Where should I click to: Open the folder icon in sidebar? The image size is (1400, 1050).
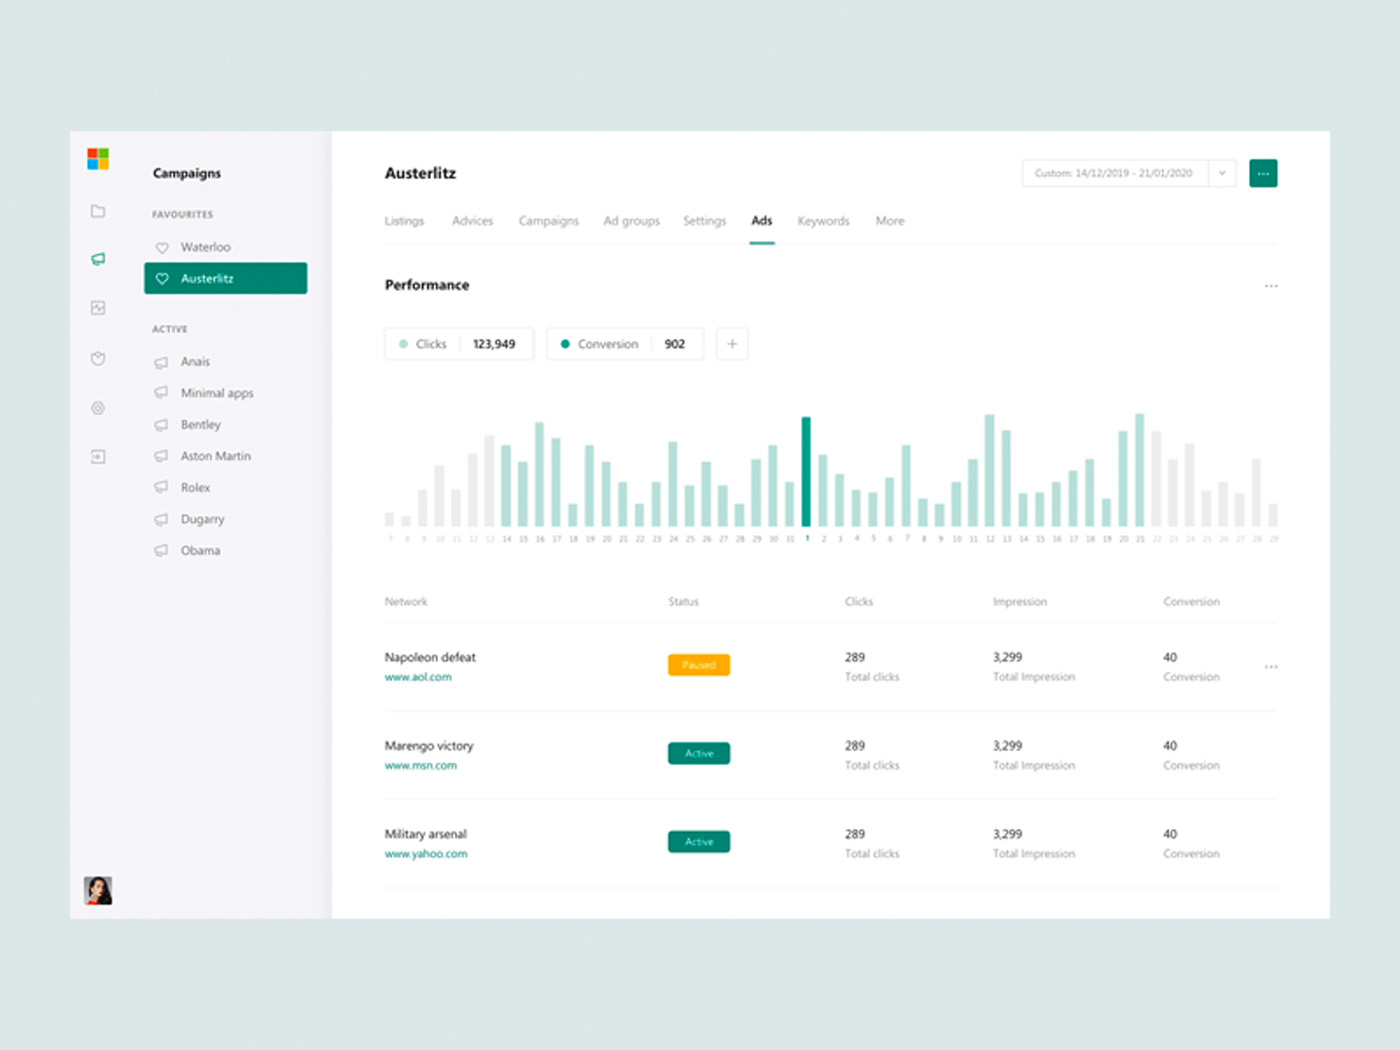[x=98, y=211]
